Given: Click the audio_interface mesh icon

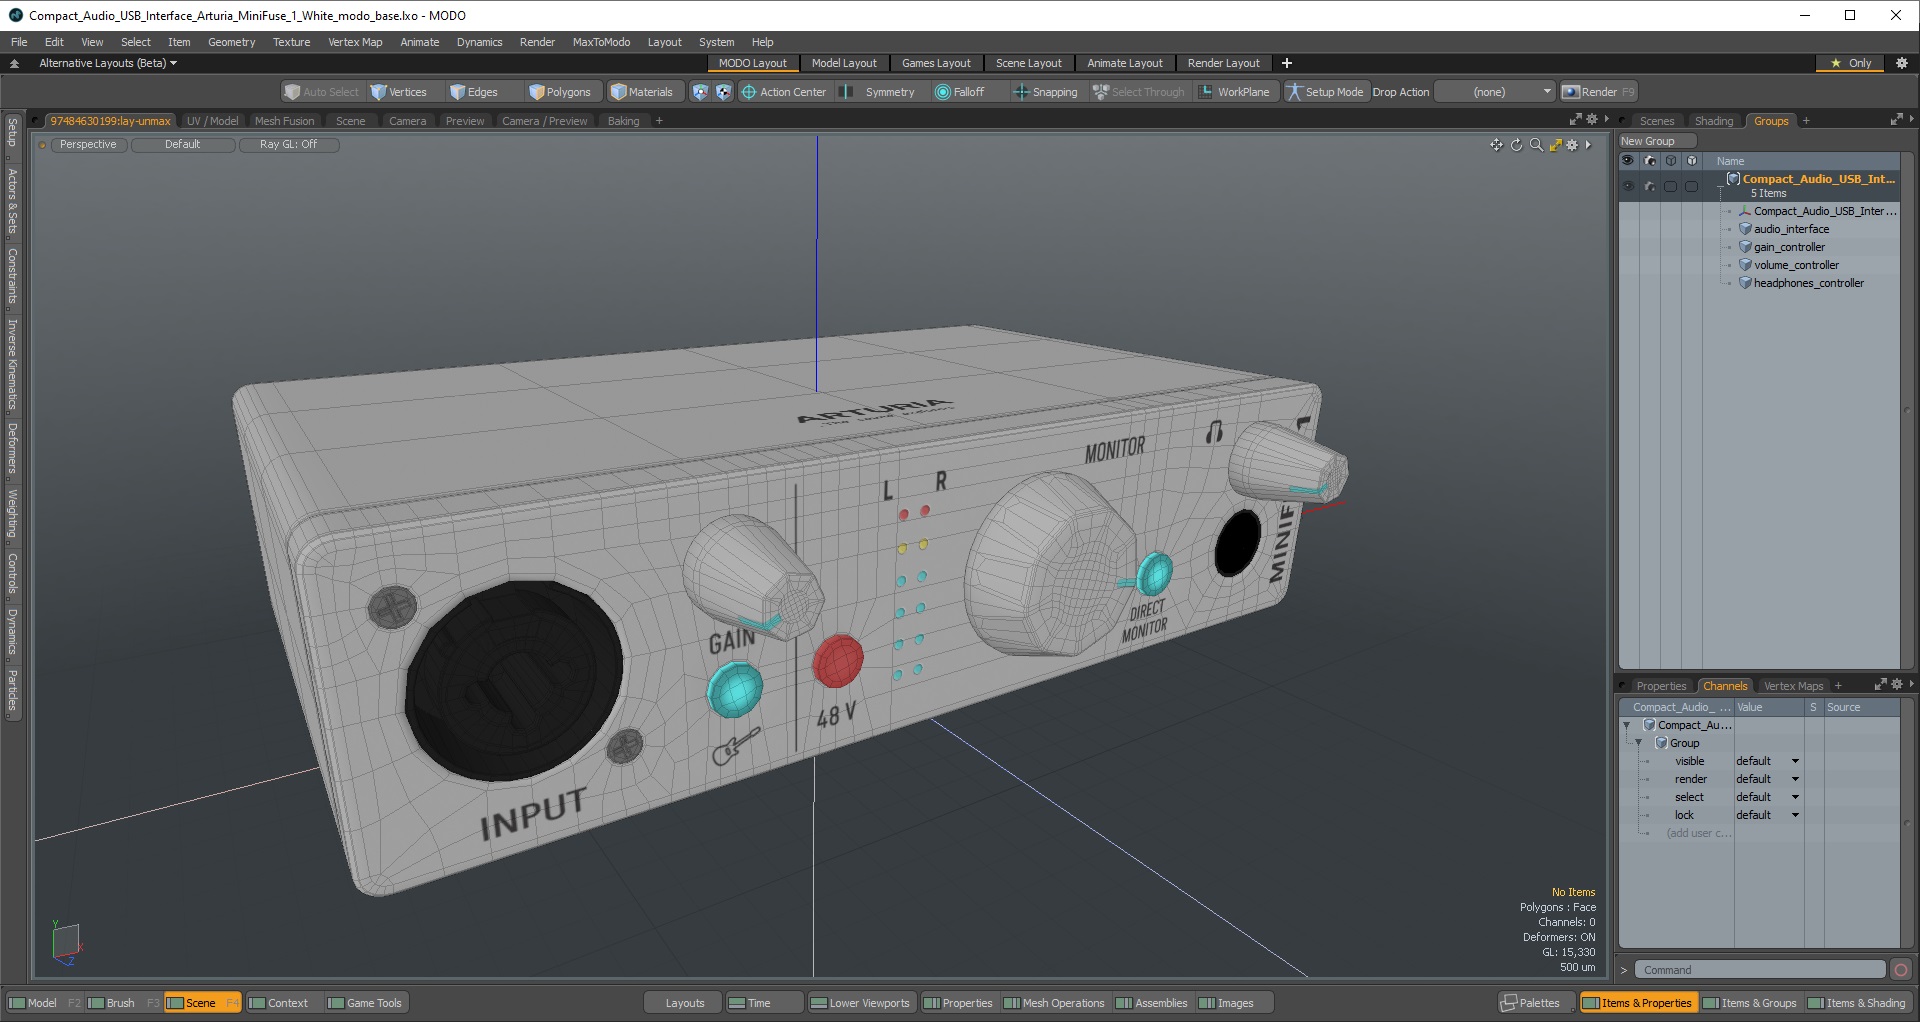Looking at the screenshot, I should [x=1745, y=229].
